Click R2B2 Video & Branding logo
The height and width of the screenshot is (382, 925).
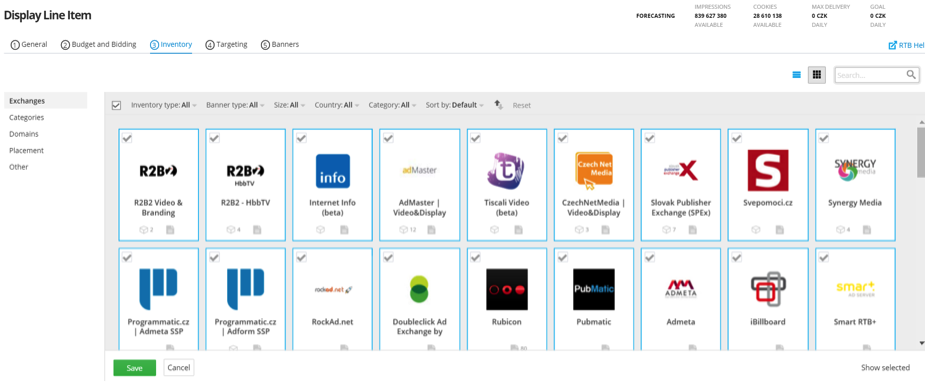pyautogui.click(x=158, y=171)
